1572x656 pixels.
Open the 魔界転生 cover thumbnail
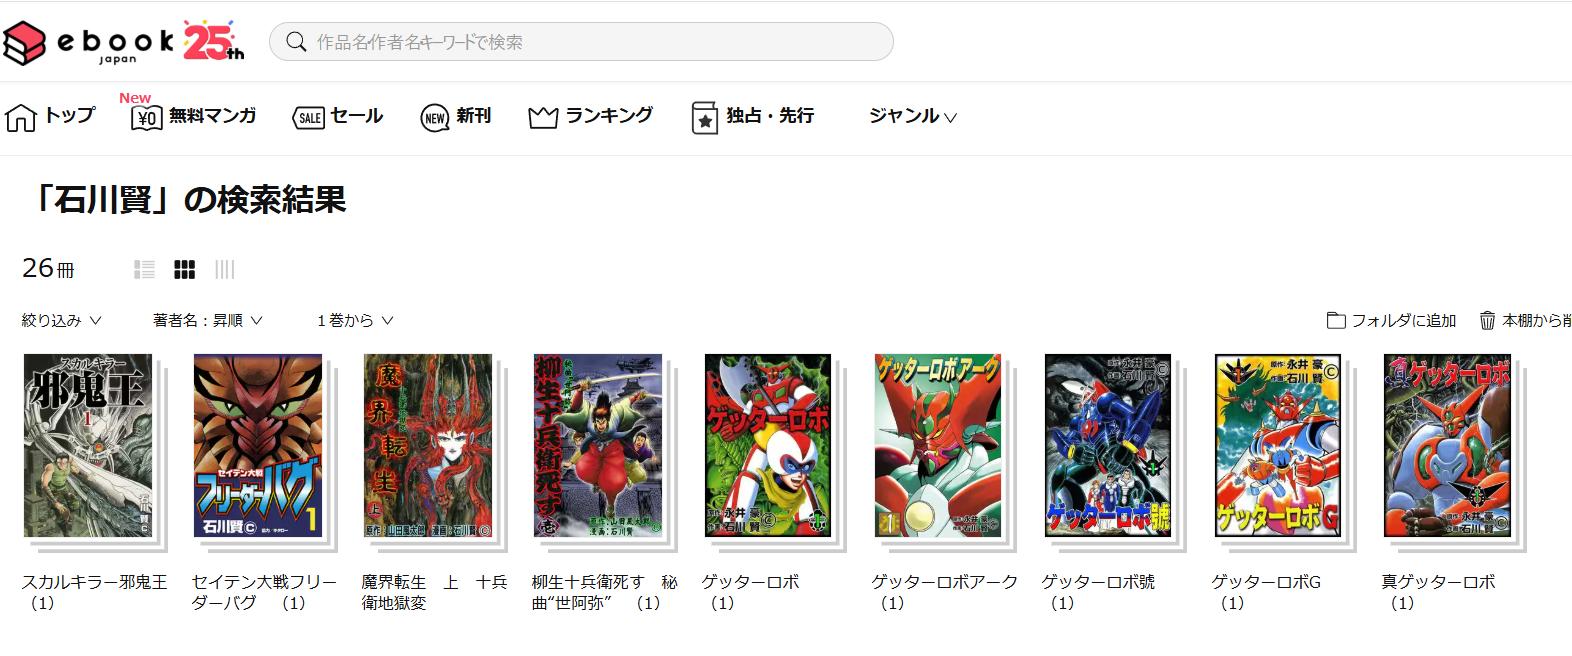click(428, 446)
